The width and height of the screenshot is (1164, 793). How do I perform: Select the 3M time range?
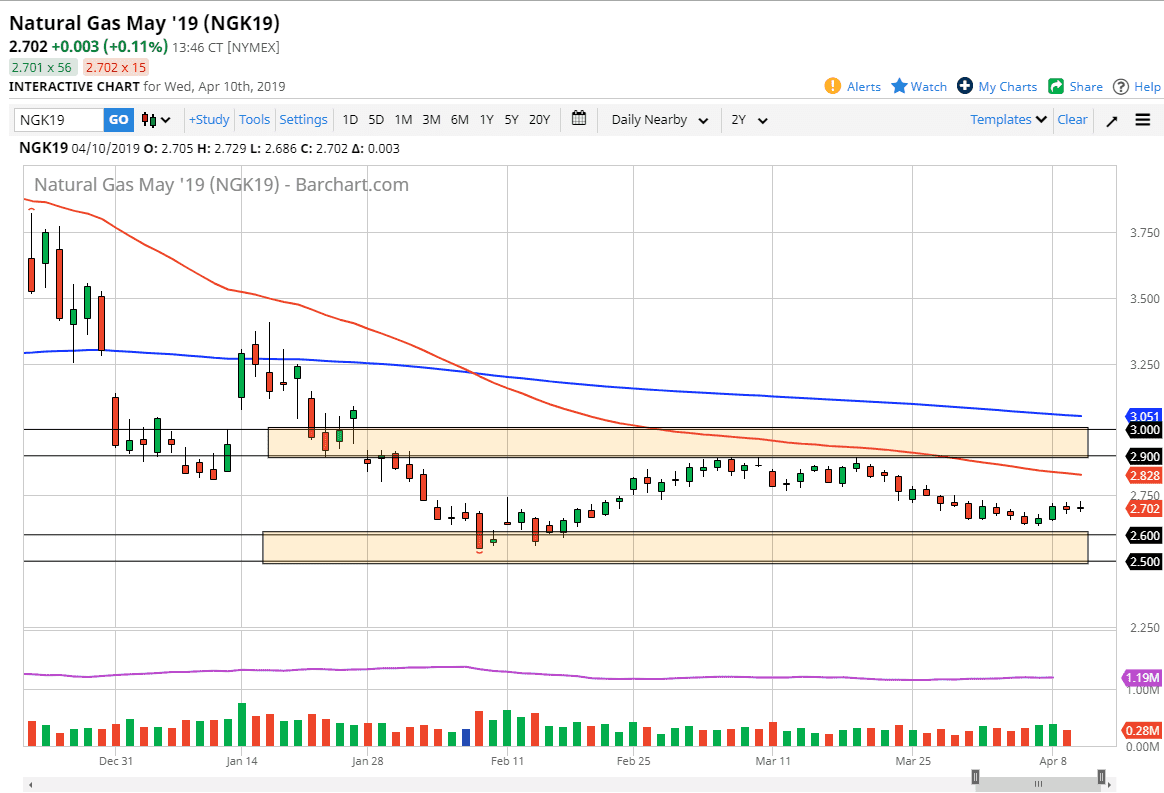(x=431, y=120)
